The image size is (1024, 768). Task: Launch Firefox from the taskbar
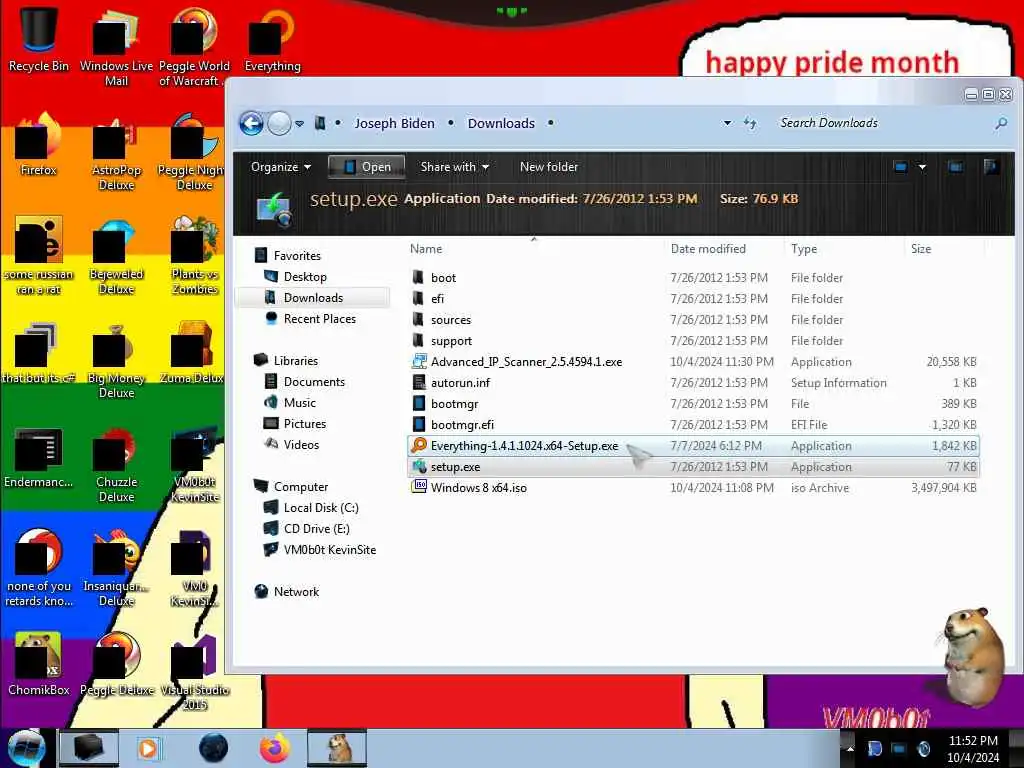[x=274, y=748]
